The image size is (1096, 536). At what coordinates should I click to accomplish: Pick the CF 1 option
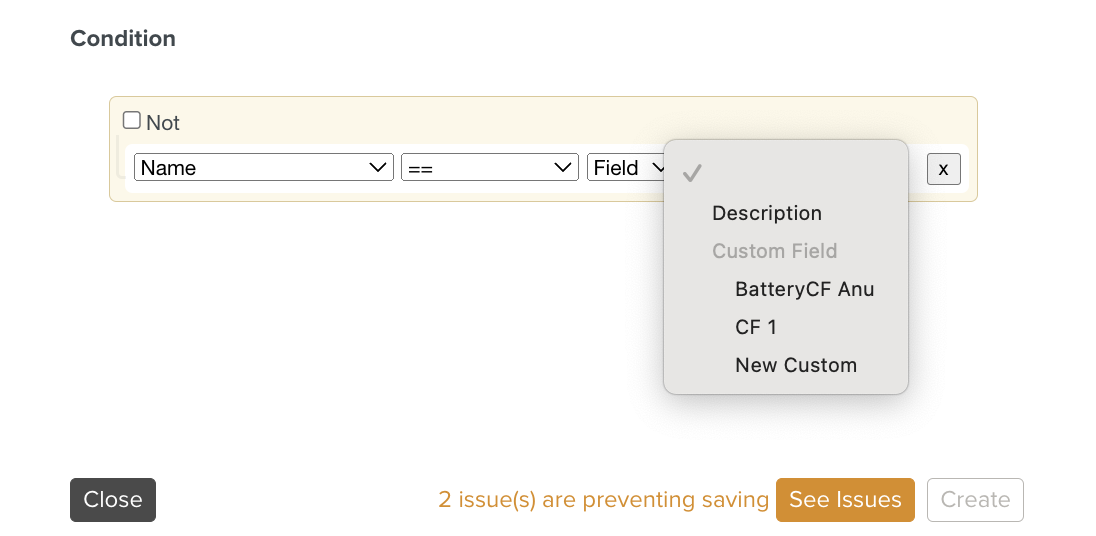pos(756,327)
